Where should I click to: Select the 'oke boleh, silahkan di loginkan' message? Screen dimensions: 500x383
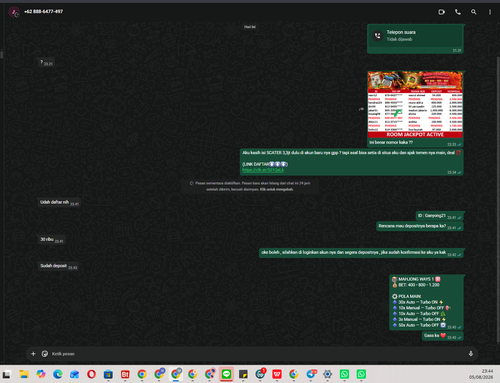coord(361,253)
